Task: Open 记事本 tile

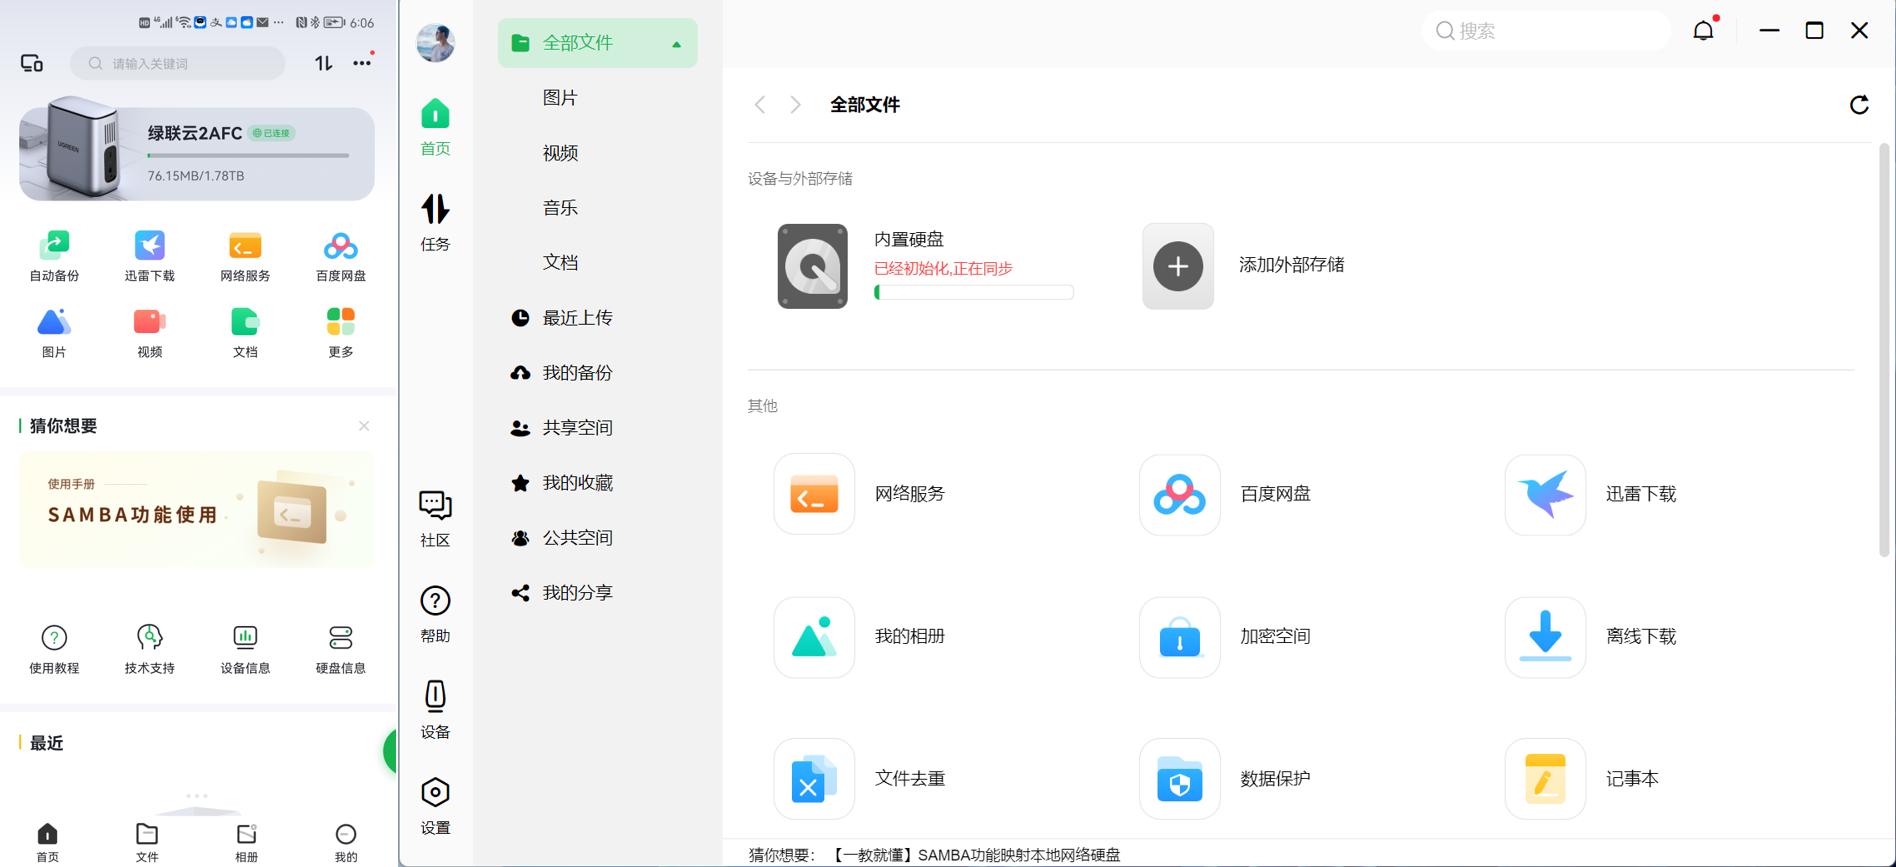Action: tap(1545, 779)
